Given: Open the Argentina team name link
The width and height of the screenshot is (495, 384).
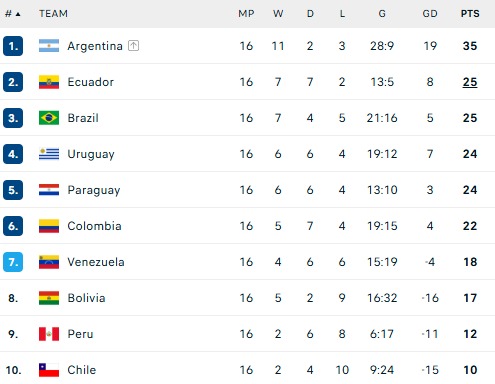Looking at the screenshot, I should [95, 46].
